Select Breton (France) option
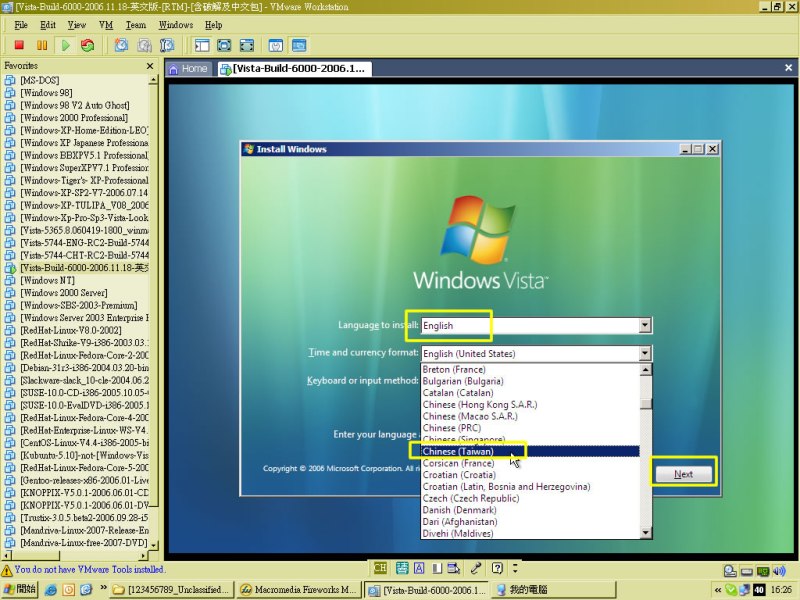The width and height of the screenshot is (800, 600). [x=530, y=369]
